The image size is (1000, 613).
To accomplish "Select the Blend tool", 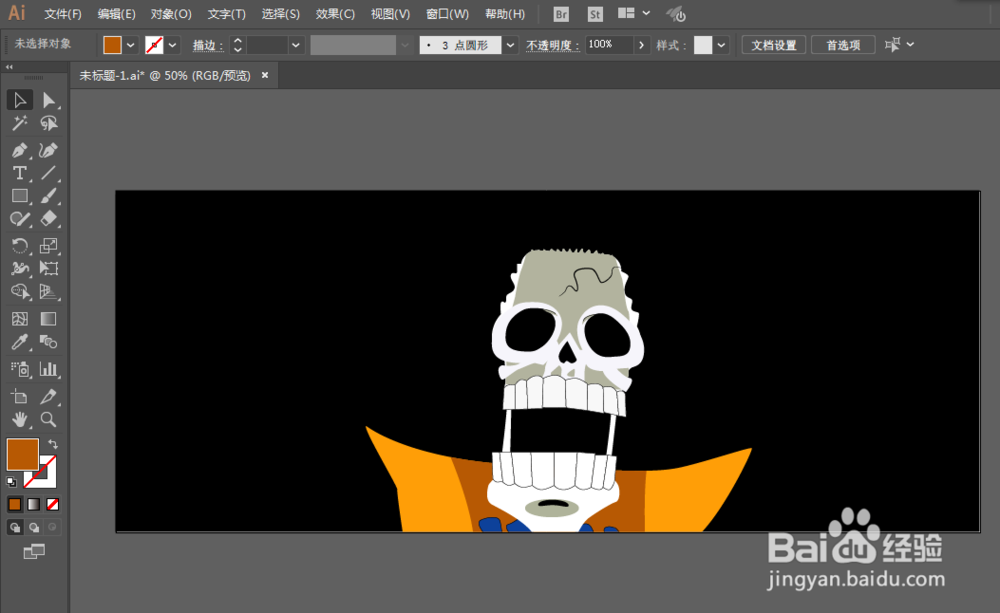I will click(x=48, y=342).
